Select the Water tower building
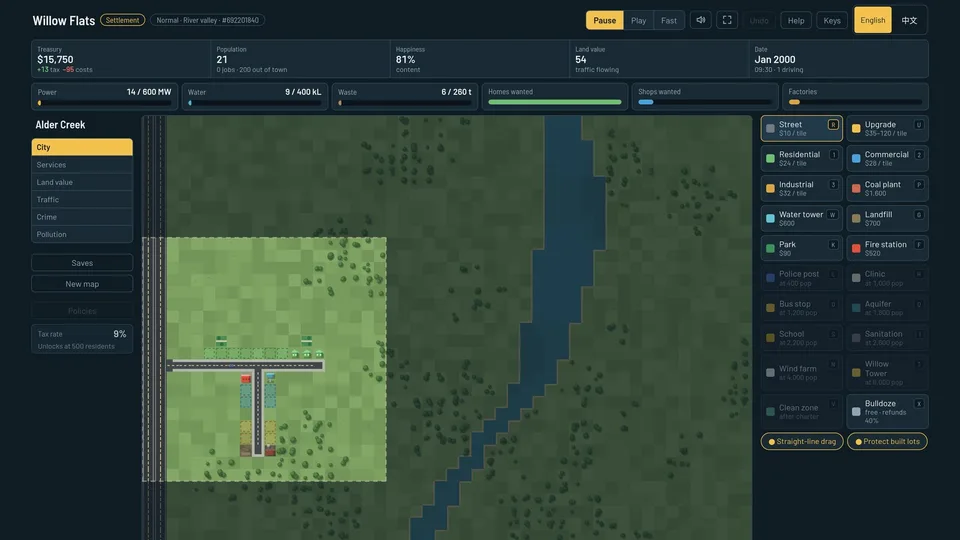 (801, 218)
